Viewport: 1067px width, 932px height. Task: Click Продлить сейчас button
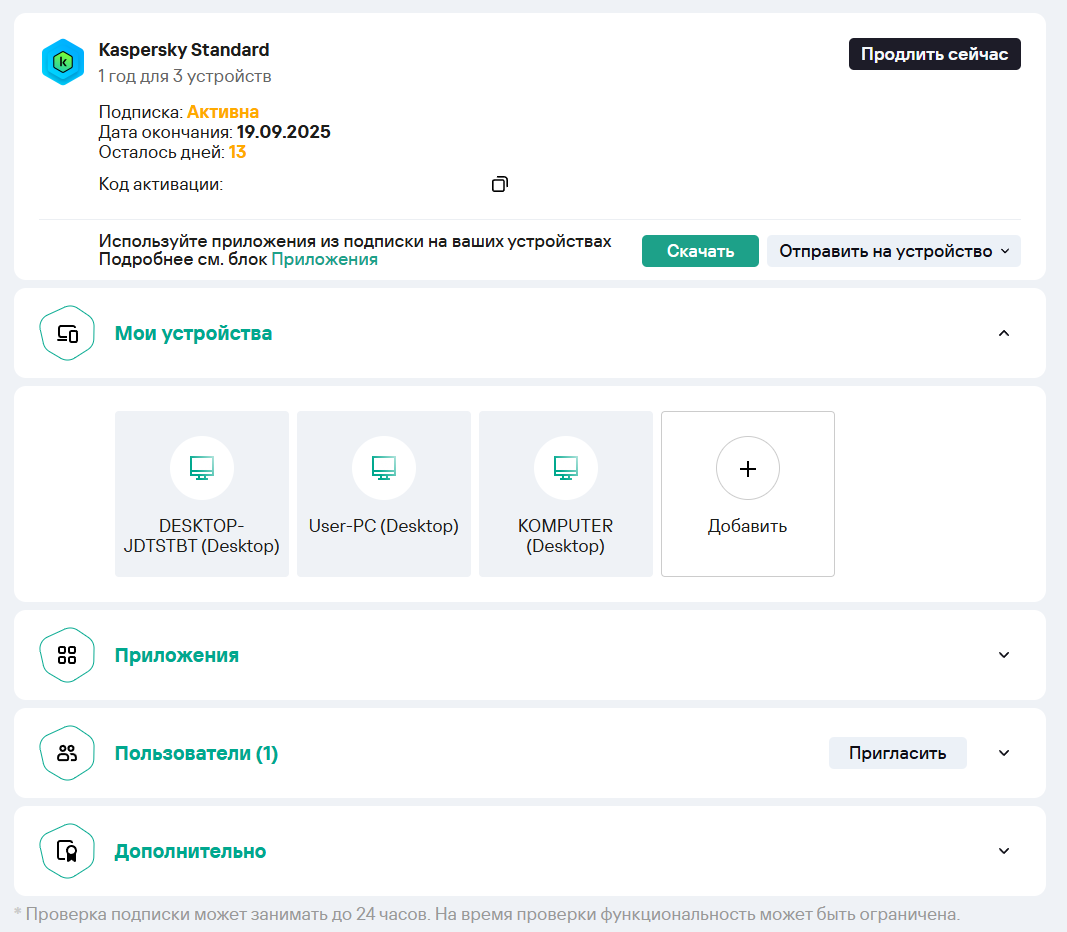(x=934, y=54)
